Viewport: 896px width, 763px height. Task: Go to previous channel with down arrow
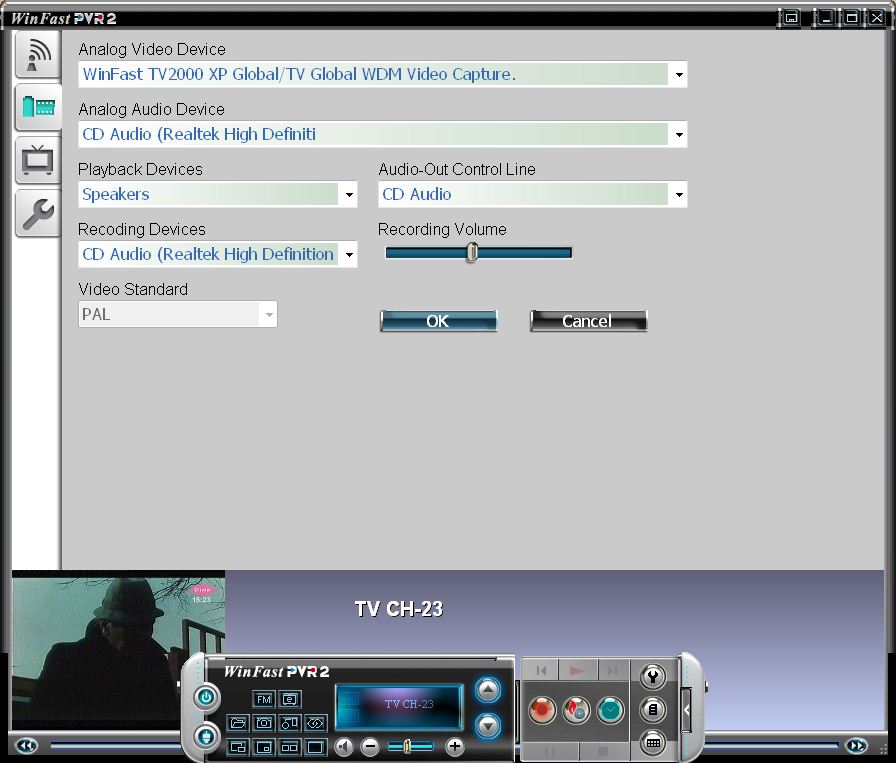point(487,726)
